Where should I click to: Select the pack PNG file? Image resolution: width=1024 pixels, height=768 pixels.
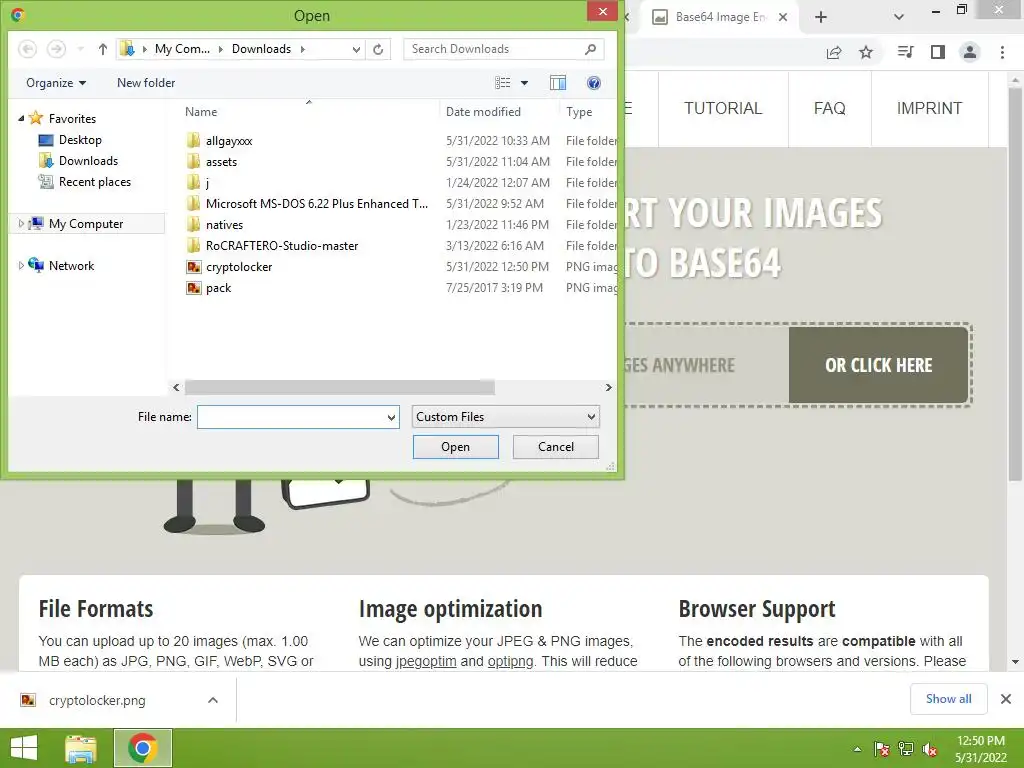219,287
